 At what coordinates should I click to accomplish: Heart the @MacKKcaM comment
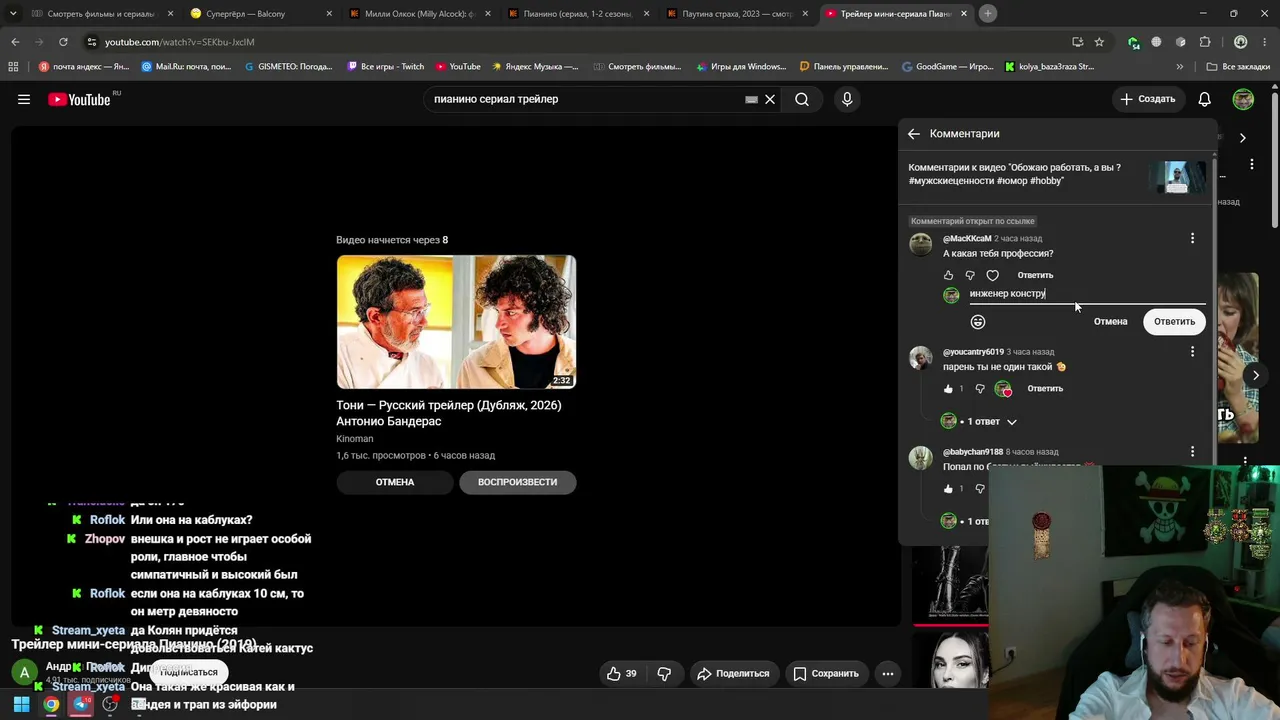coord(992,275)
